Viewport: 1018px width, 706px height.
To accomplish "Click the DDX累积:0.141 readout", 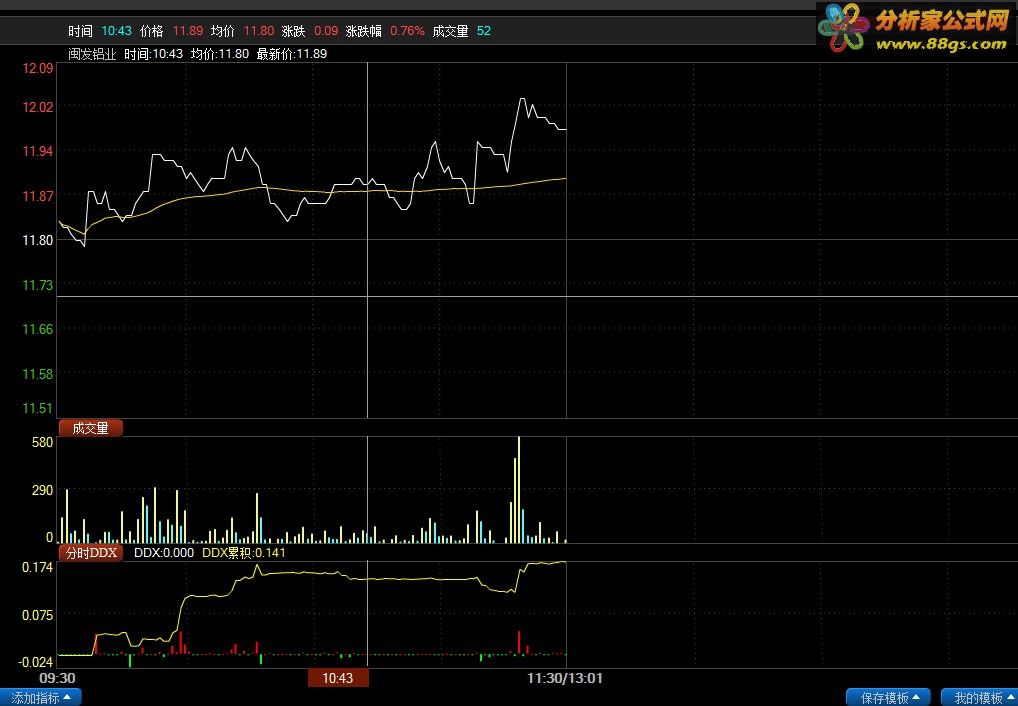I will coord(243,553).
